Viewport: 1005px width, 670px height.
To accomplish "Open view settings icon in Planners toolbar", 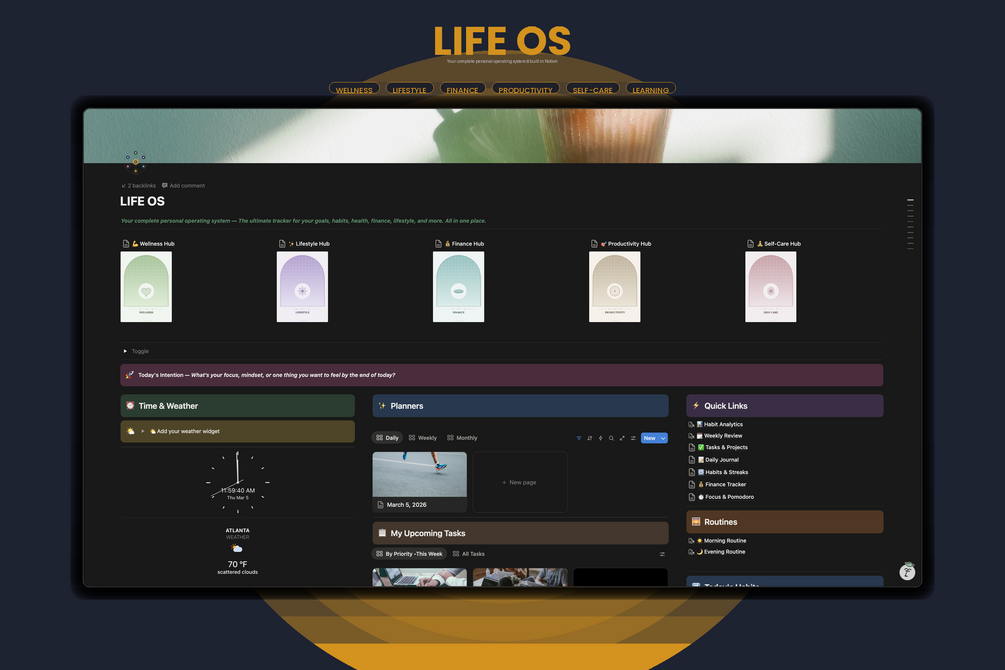I will pos(633,438).
